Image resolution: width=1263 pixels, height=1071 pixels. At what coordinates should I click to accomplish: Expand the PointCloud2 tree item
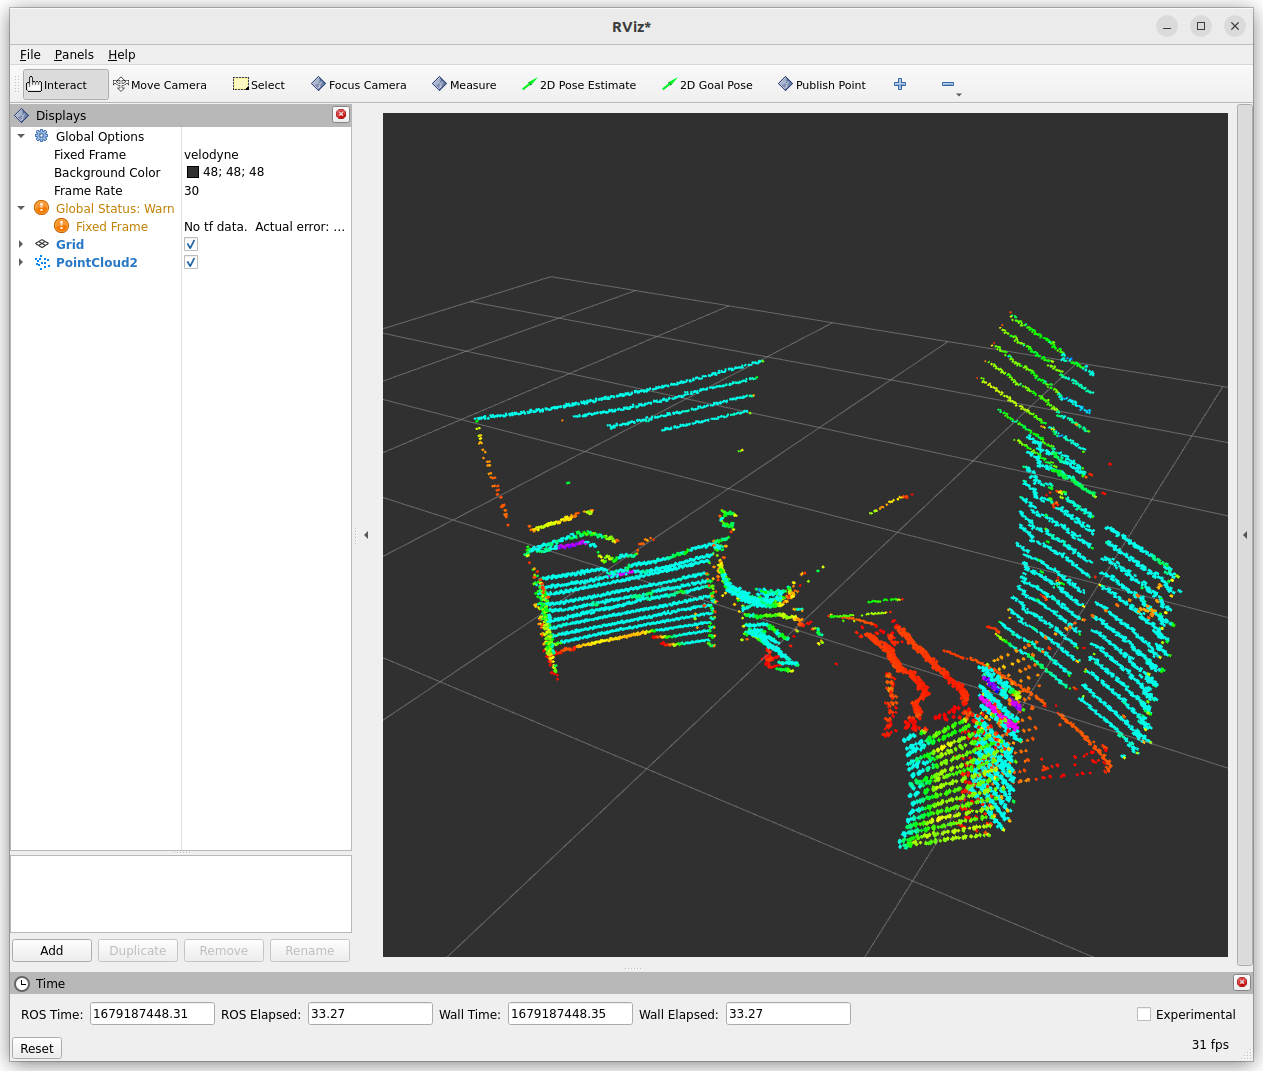[x=21, y=263]
